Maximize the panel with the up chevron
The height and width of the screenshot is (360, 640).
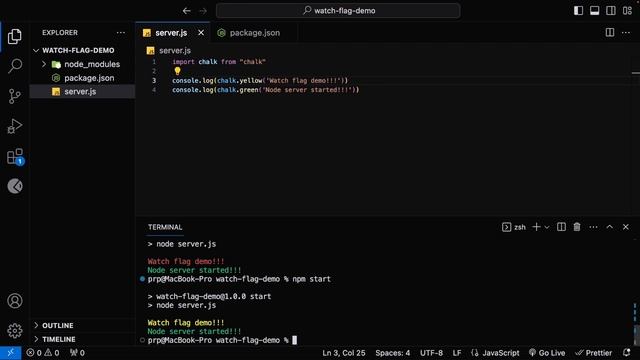click(x=609, y=227)
